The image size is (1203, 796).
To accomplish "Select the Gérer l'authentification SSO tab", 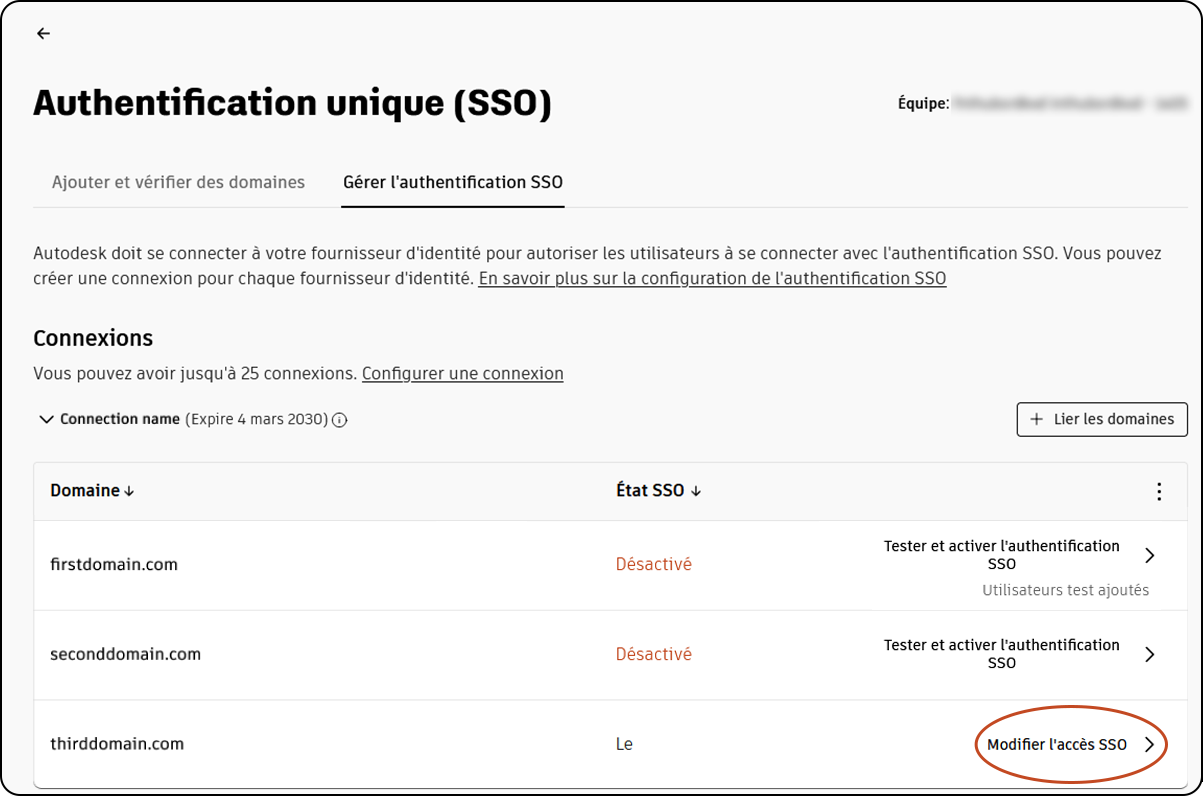I will pyautogui.click(x=452, y=182).
